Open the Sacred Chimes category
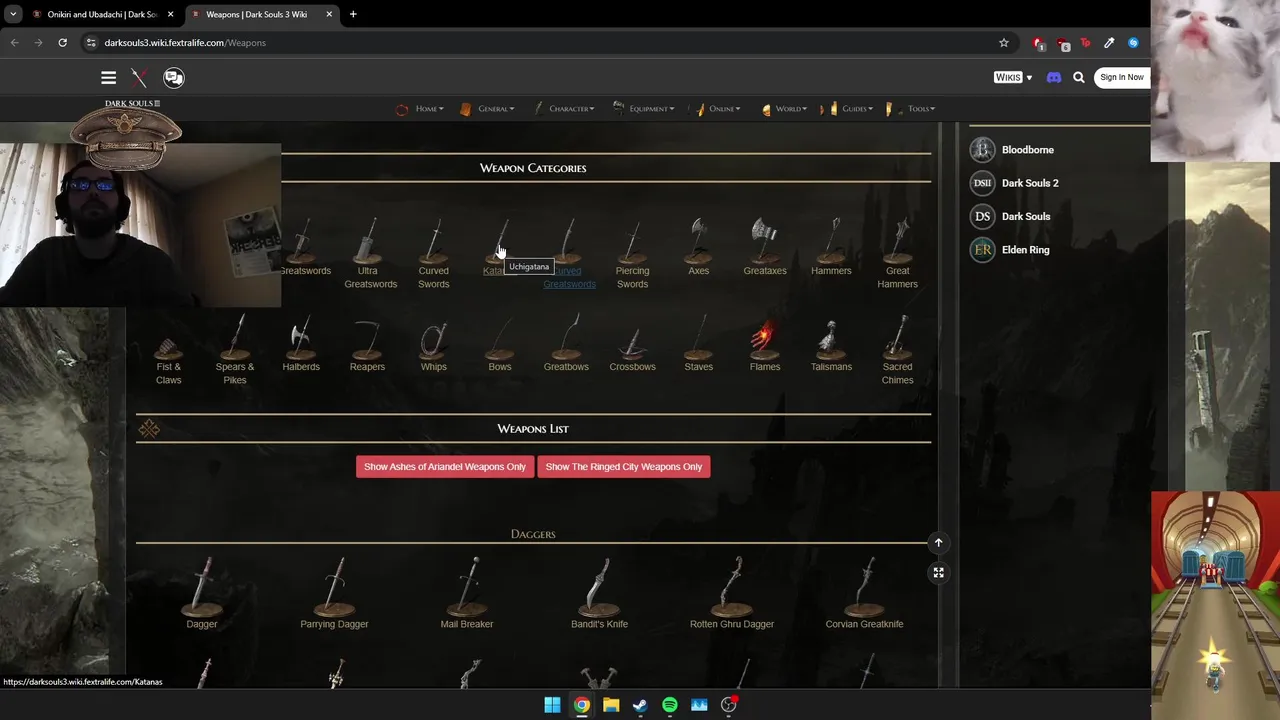 pyautogui.click(x=897, y=350)
